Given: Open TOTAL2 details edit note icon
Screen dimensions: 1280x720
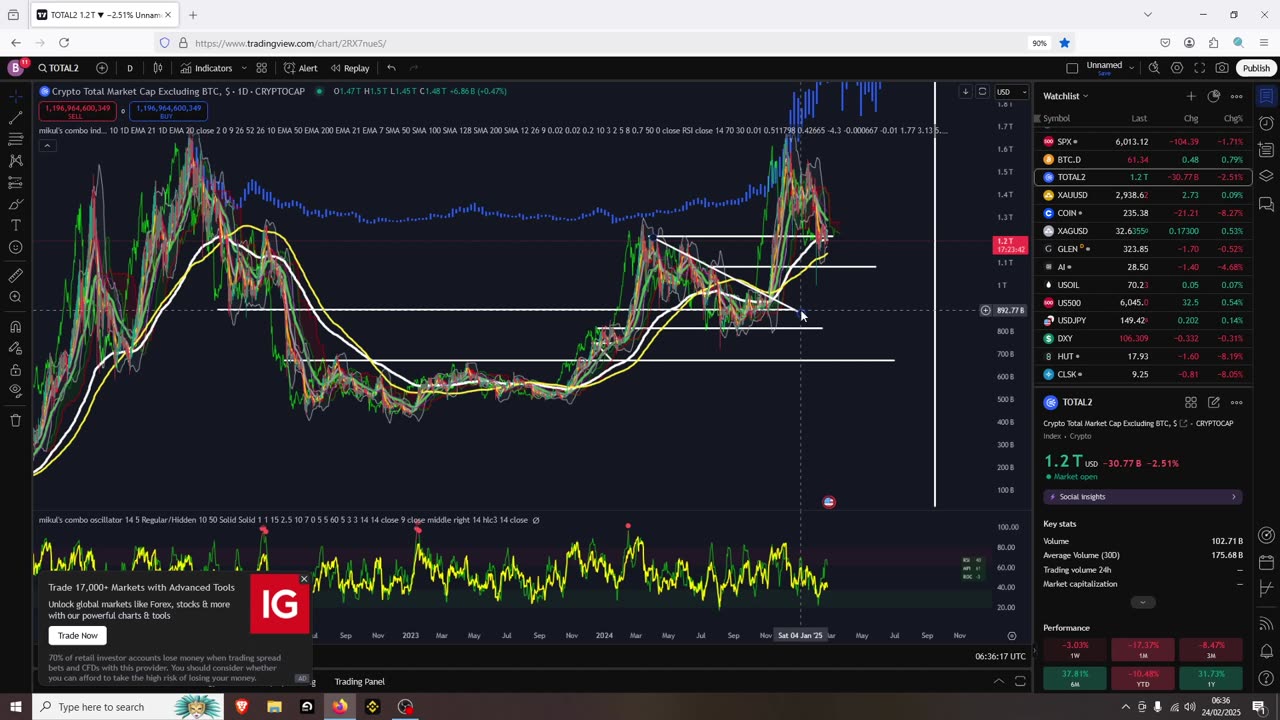Looking at the screenshot, I should tap(1213, 402).
